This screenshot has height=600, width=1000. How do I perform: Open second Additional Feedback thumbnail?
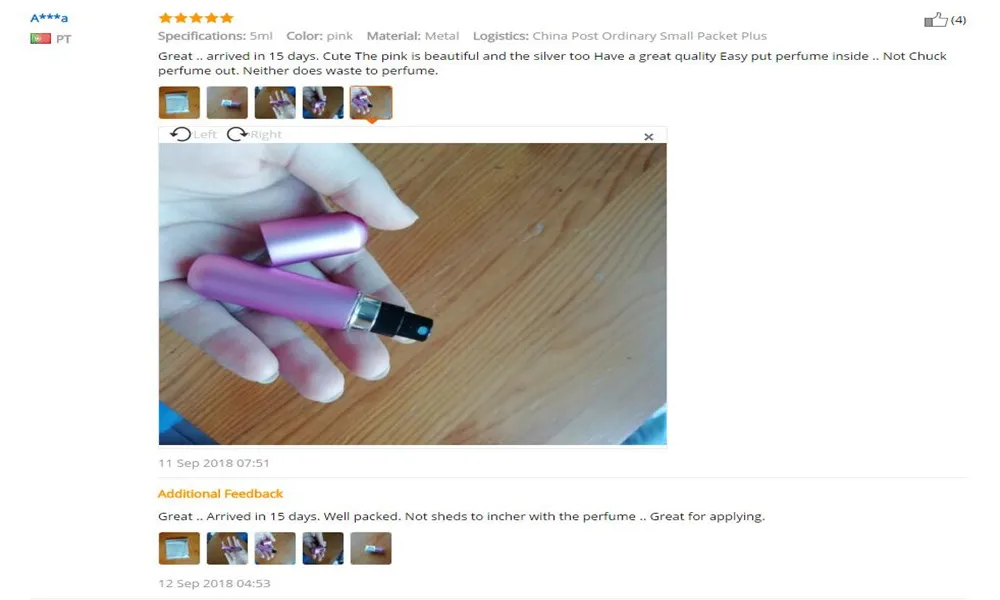227,548
